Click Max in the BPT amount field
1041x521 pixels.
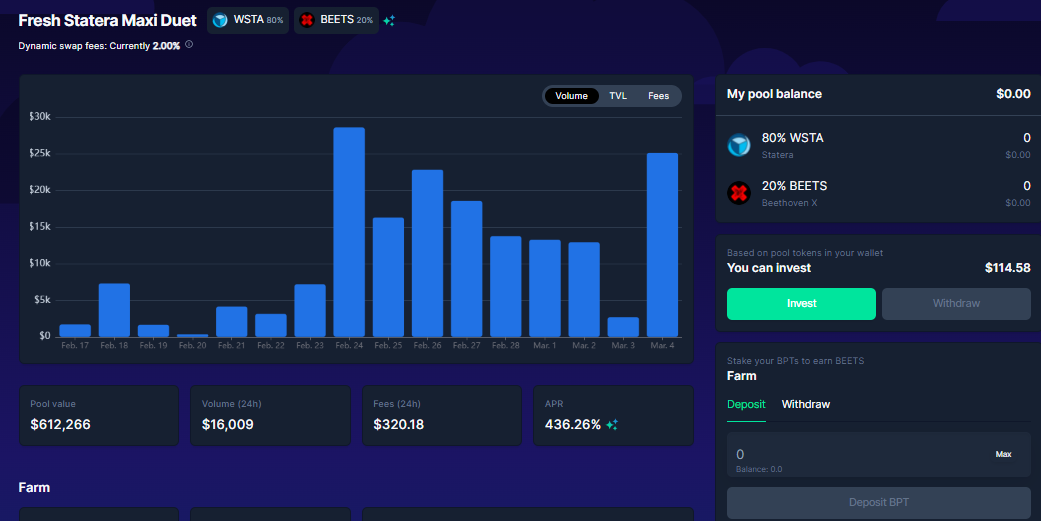1003,455
